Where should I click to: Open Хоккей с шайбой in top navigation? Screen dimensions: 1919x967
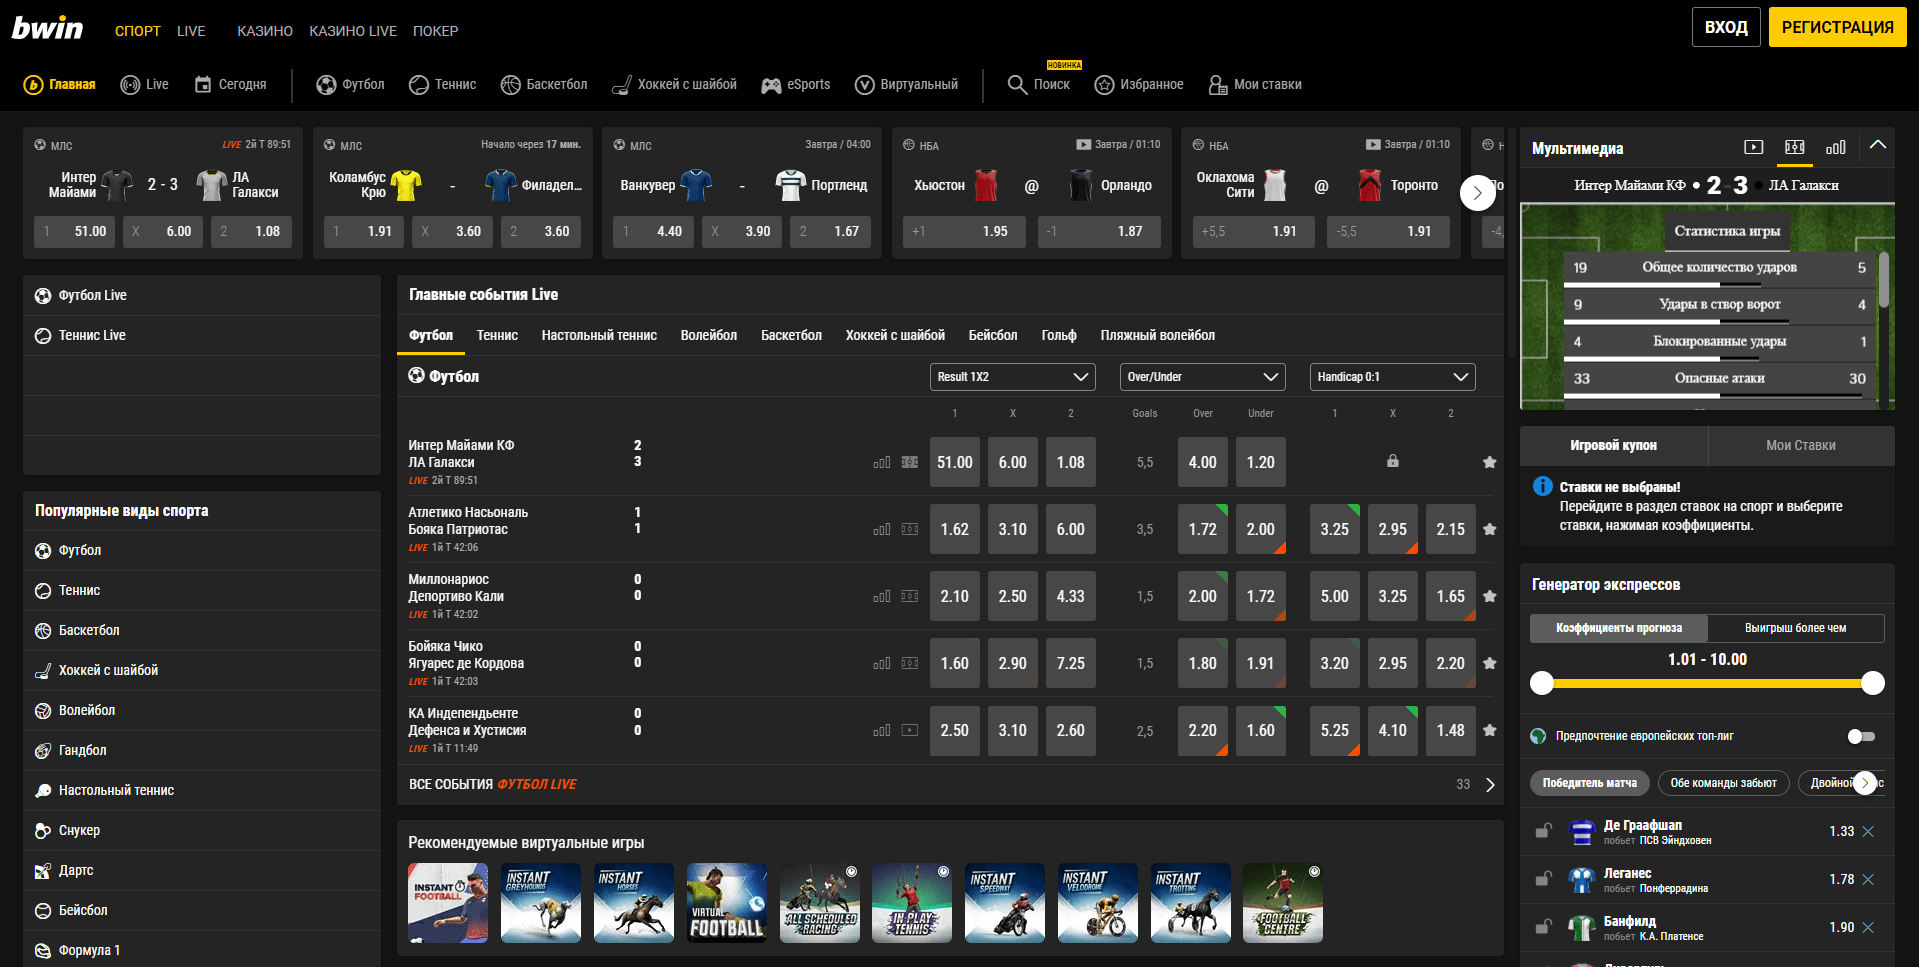tap(674, 85)
